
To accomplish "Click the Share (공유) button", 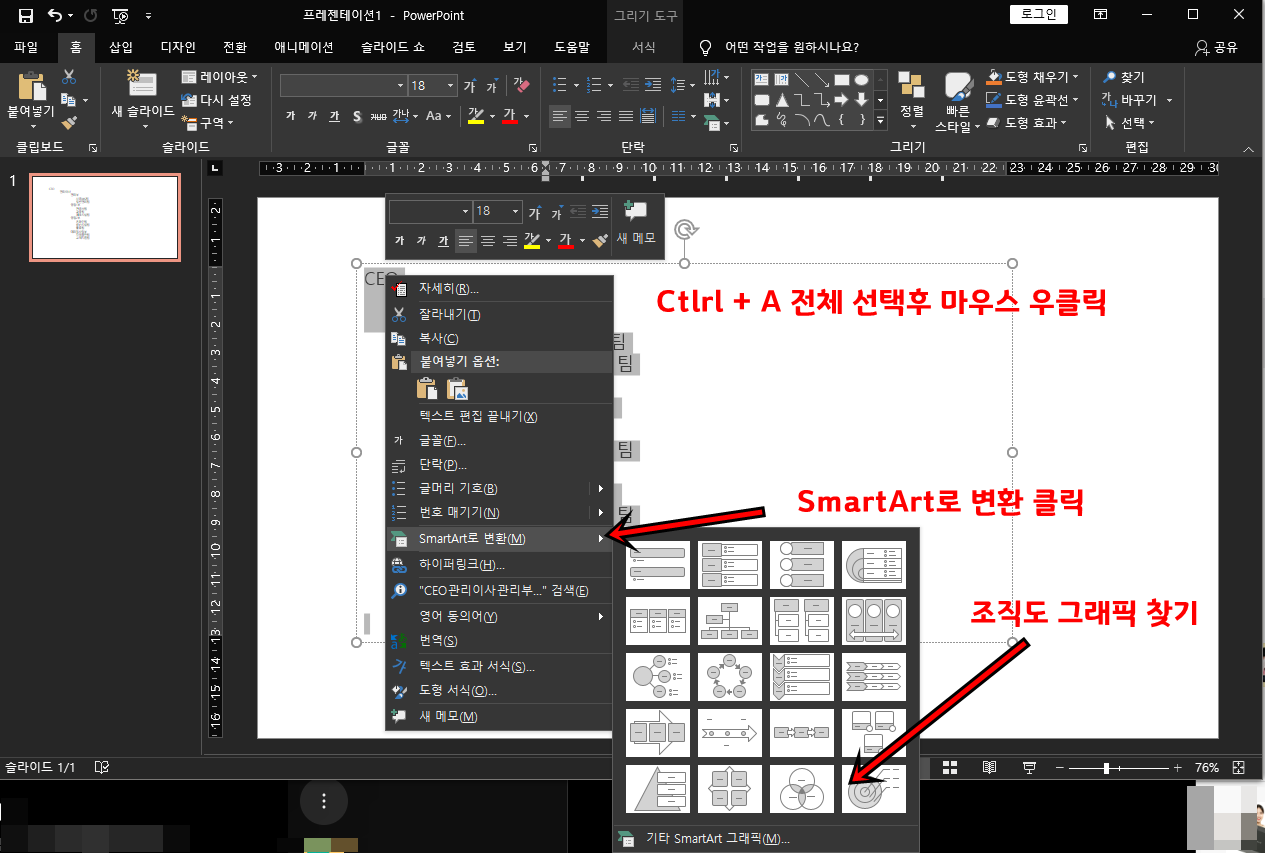I will pos(1217,47).
